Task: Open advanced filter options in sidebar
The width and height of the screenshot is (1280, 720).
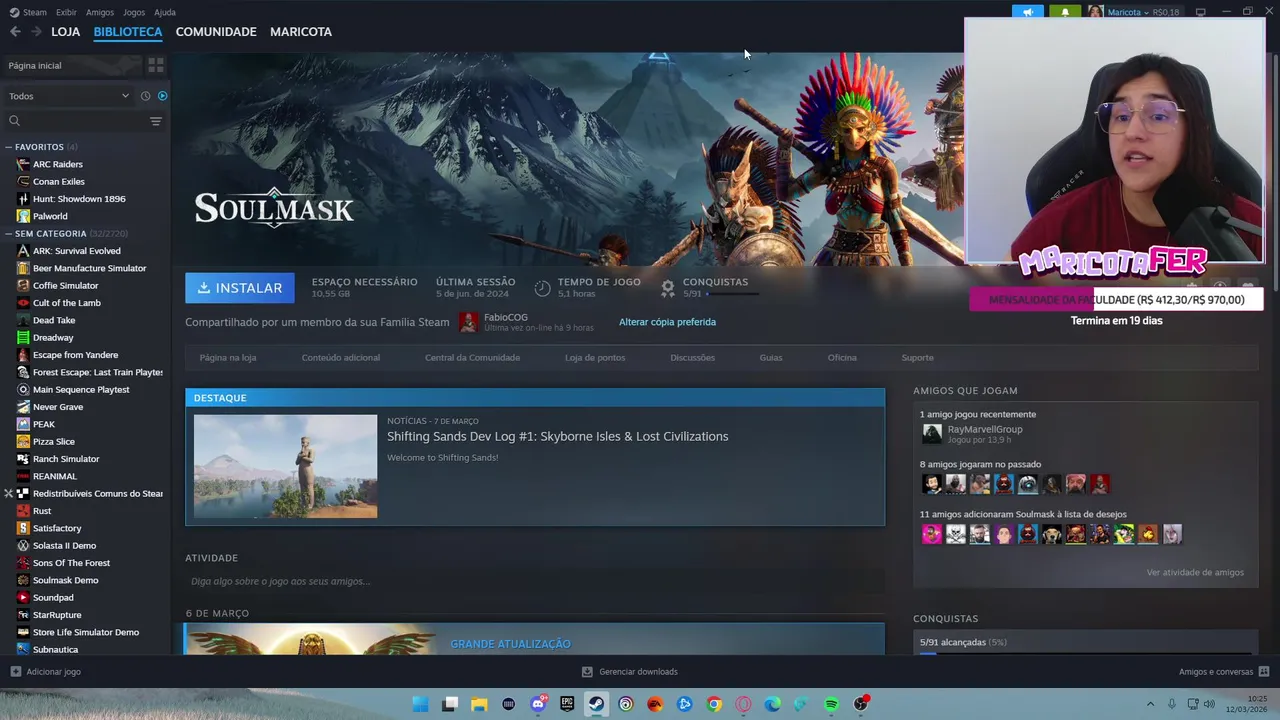Action: pos(155,121)
